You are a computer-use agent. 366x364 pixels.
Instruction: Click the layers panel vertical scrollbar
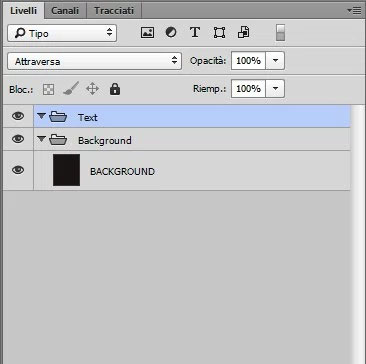358,233
